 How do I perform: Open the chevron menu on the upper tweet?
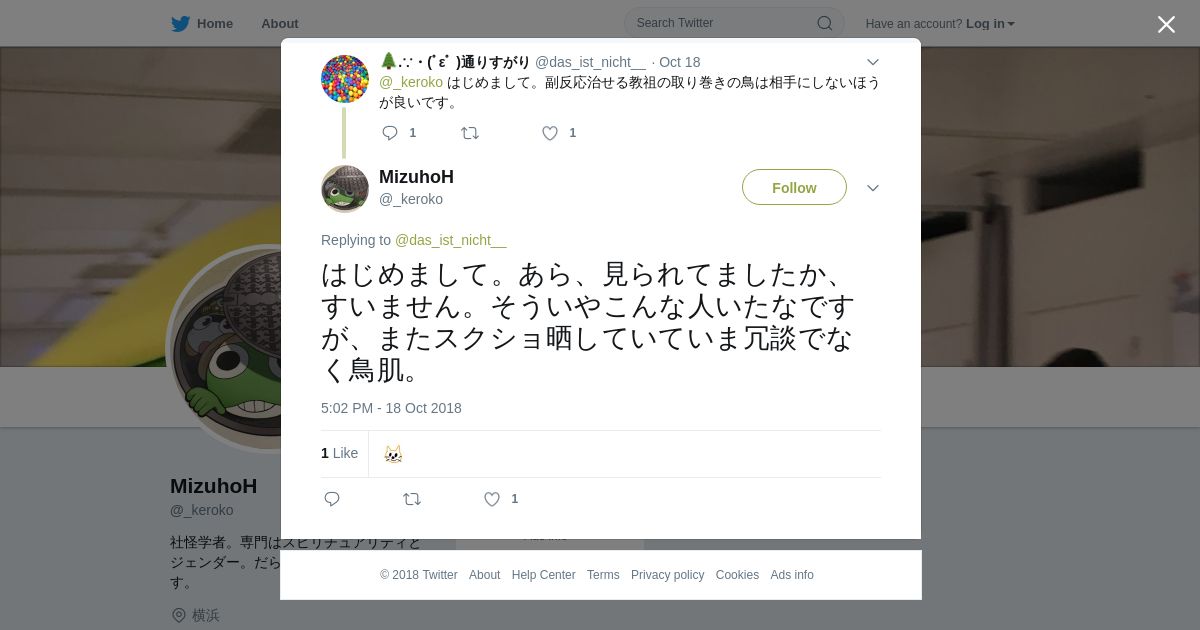[x=873, y=62]
